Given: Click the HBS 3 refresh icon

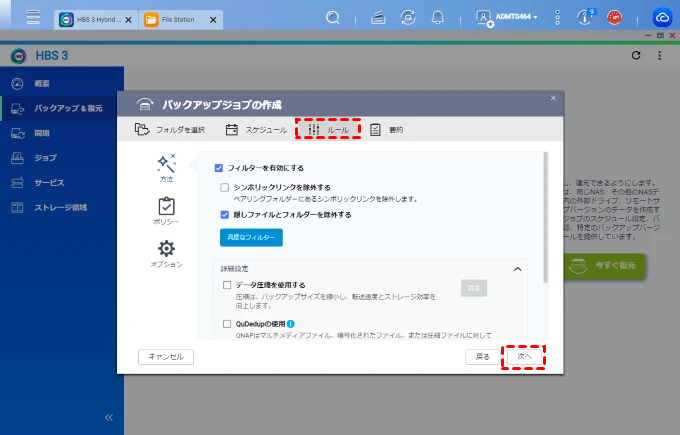Looking at the screenshot, I should click(636, 56).
